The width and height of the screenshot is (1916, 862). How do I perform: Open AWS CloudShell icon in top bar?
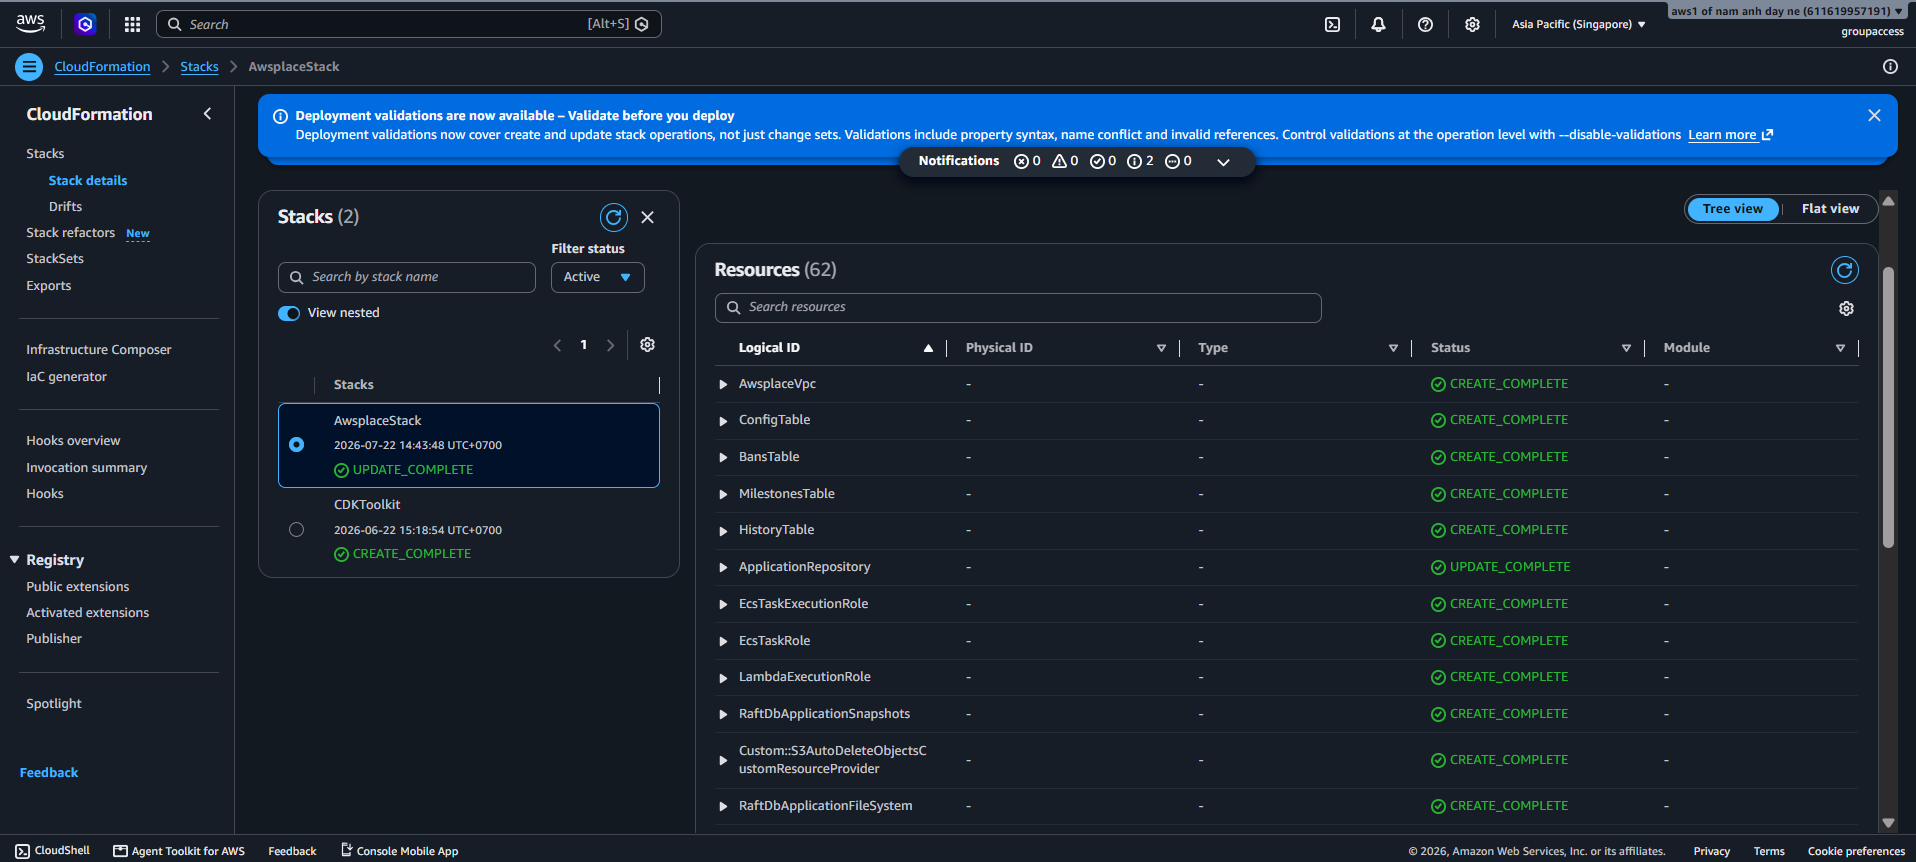pos(1332,24)
